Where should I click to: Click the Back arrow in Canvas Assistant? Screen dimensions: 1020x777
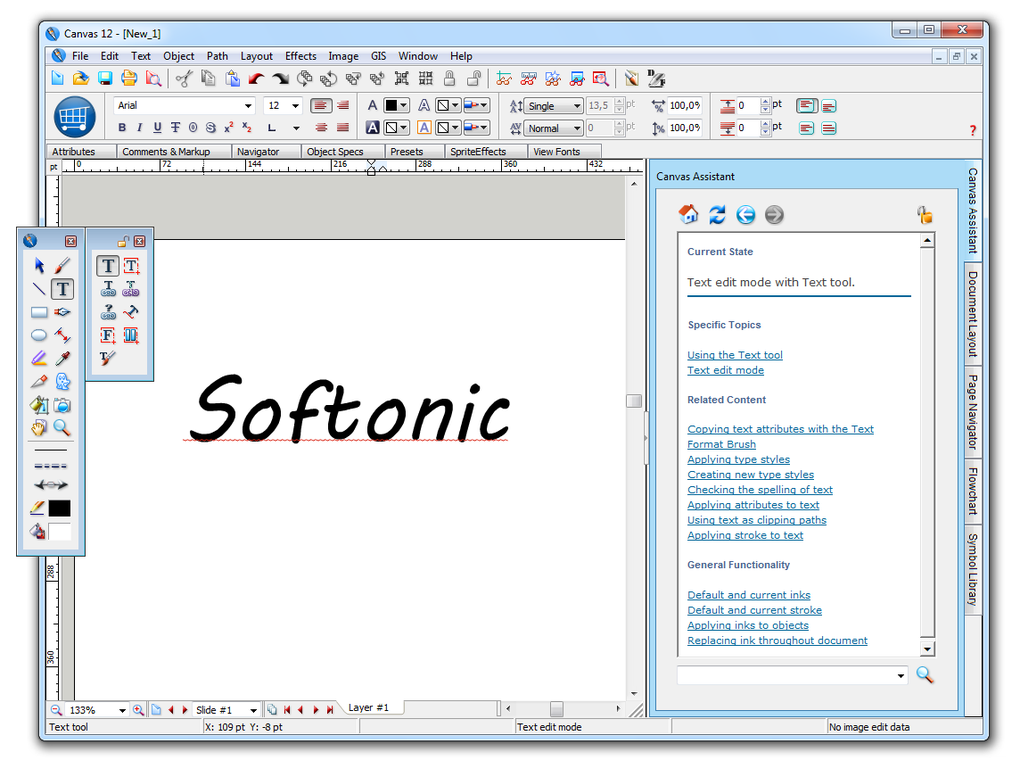[745, 215]
